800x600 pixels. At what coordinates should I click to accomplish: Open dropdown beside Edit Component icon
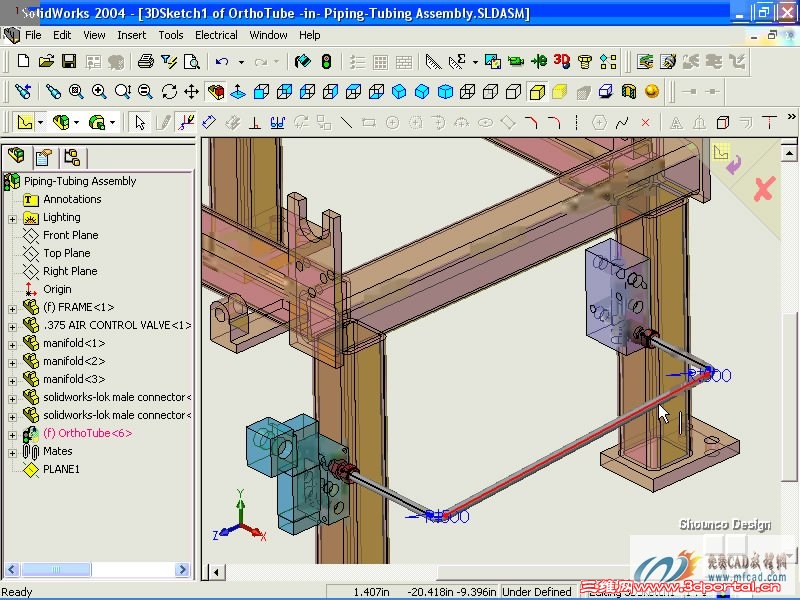click(x=77, y=122)
